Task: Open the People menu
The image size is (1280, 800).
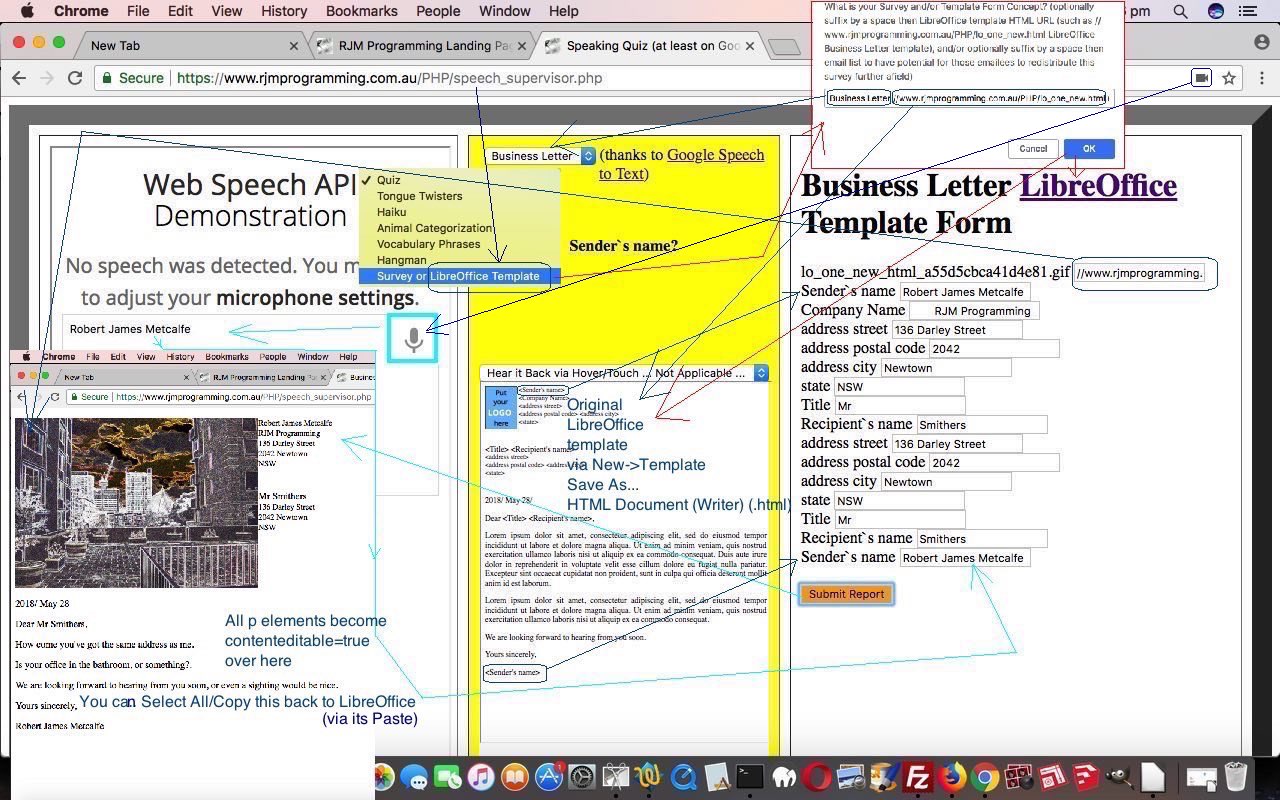Action: pos(438,11)
